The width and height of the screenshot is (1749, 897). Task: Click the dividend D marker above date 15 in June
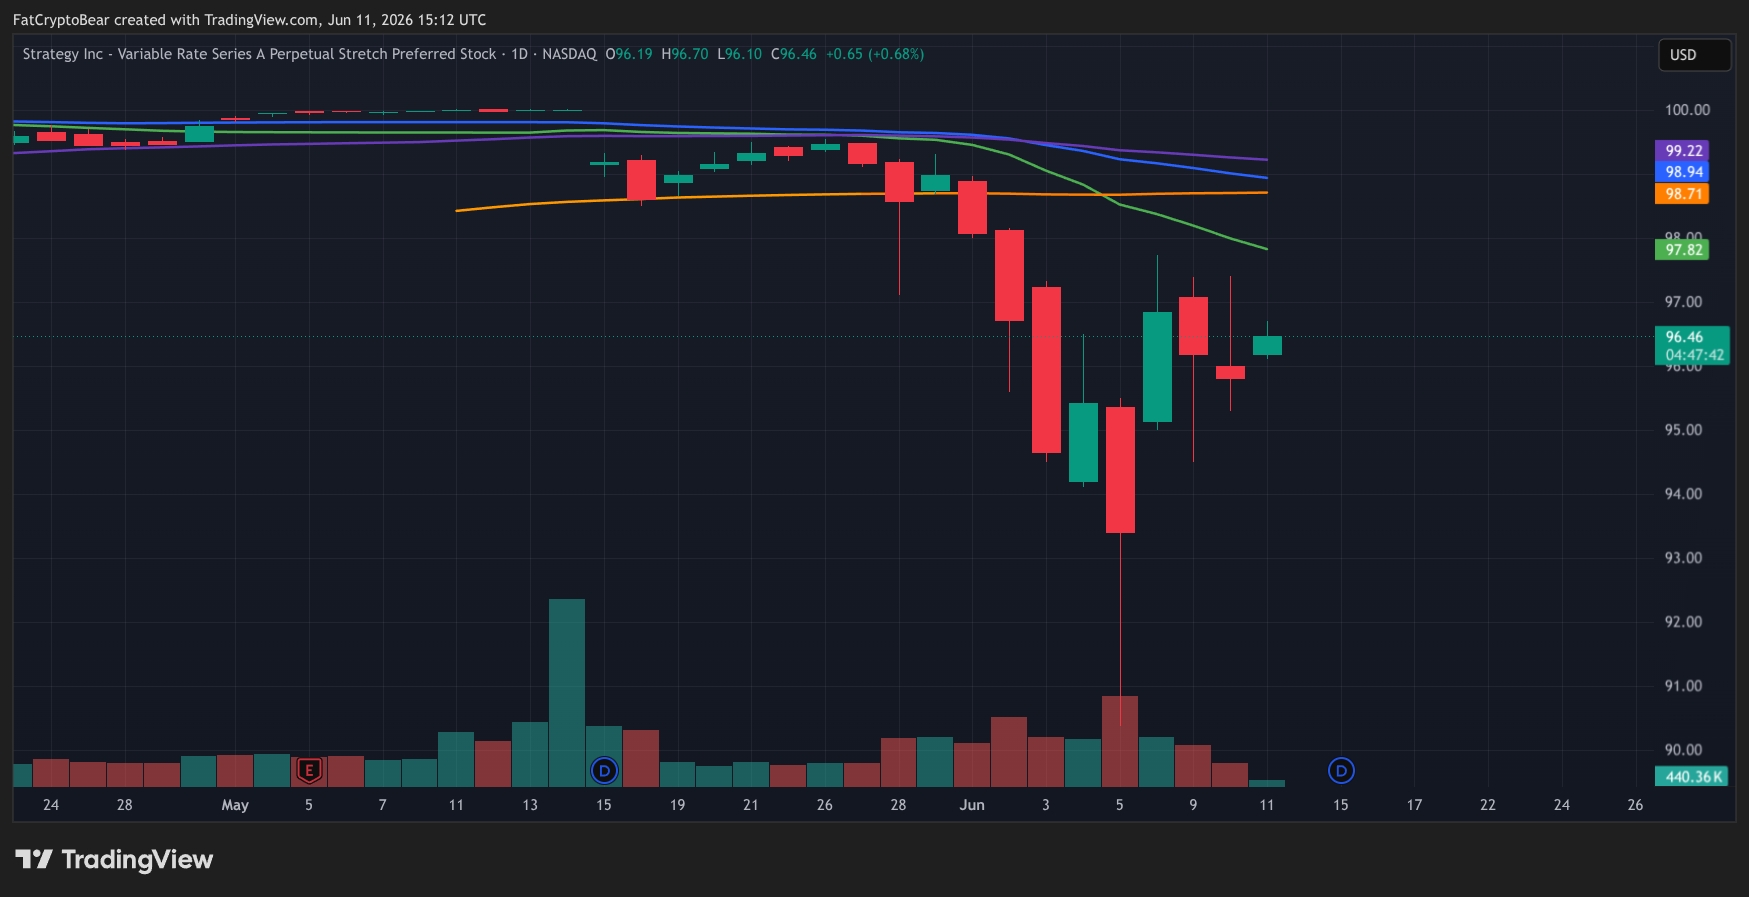pyautogui.click(x=1341, y=771)
